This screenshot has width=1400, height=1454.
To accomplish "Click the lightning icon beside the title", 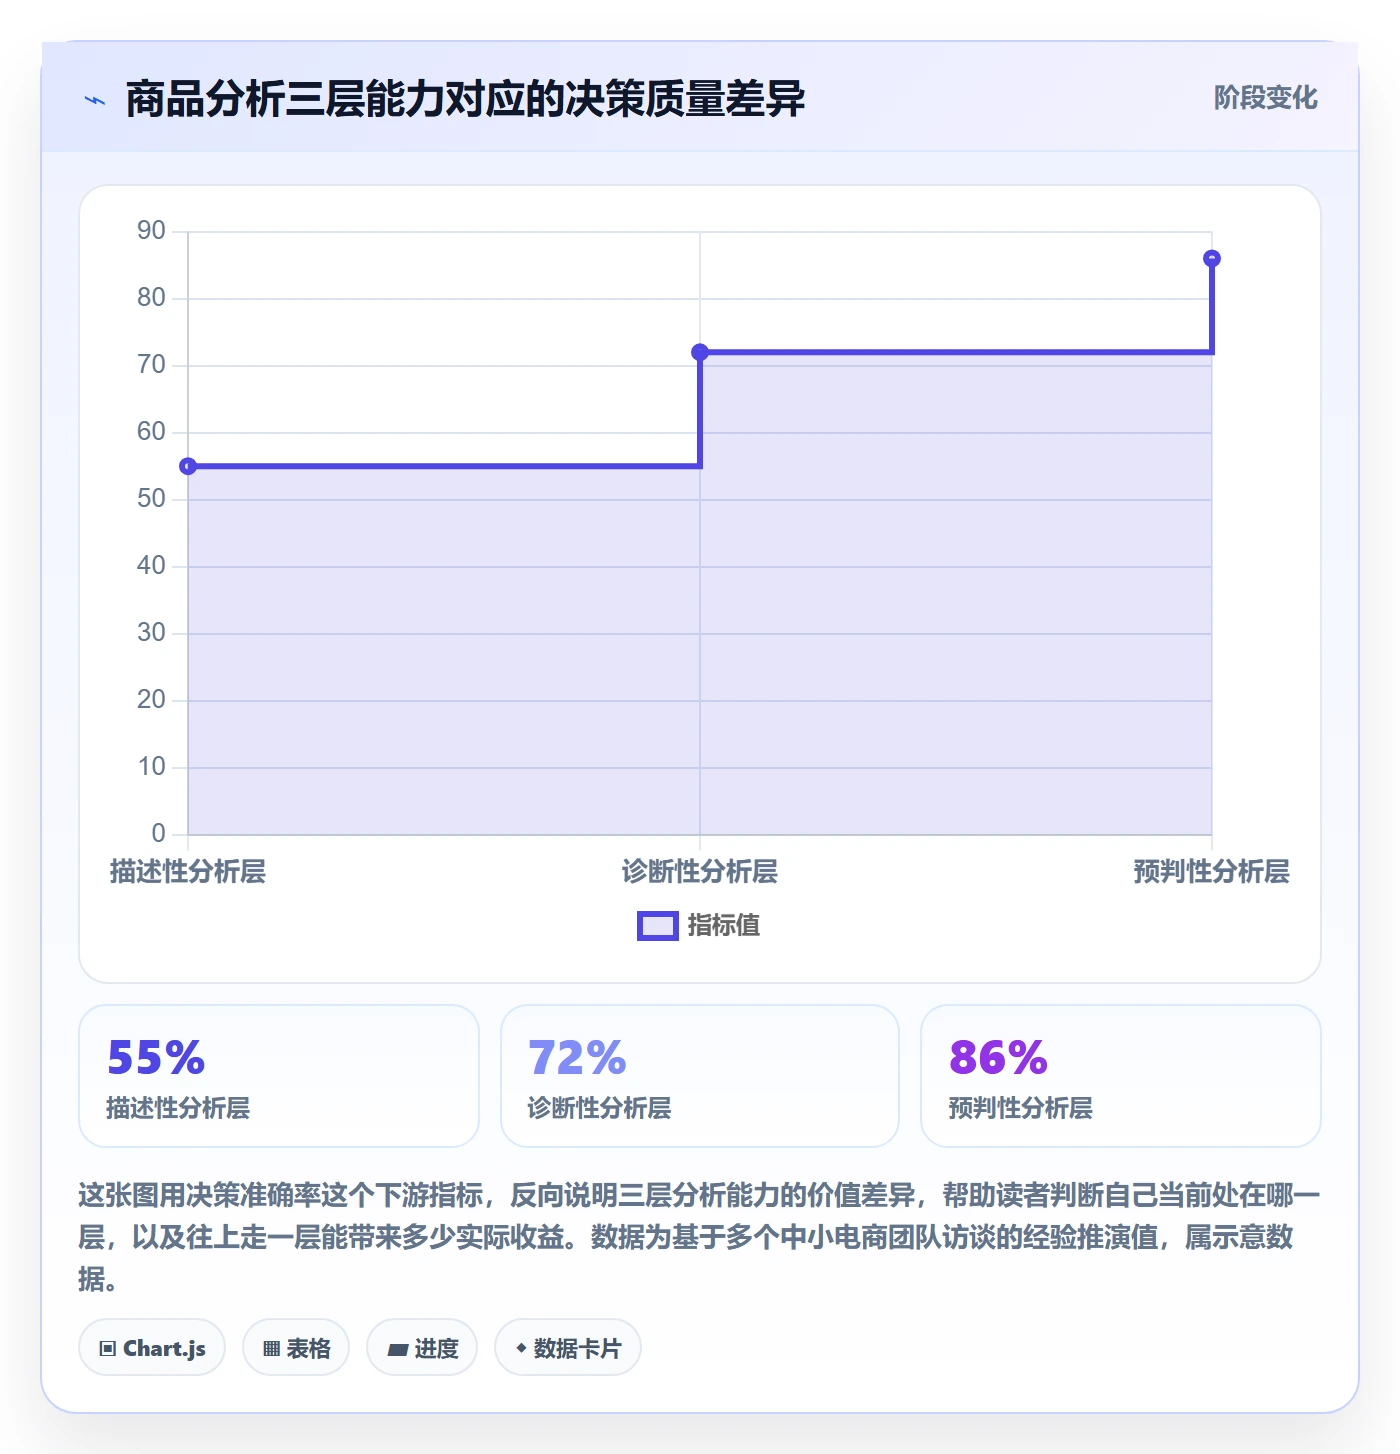I will pos(95,100).
